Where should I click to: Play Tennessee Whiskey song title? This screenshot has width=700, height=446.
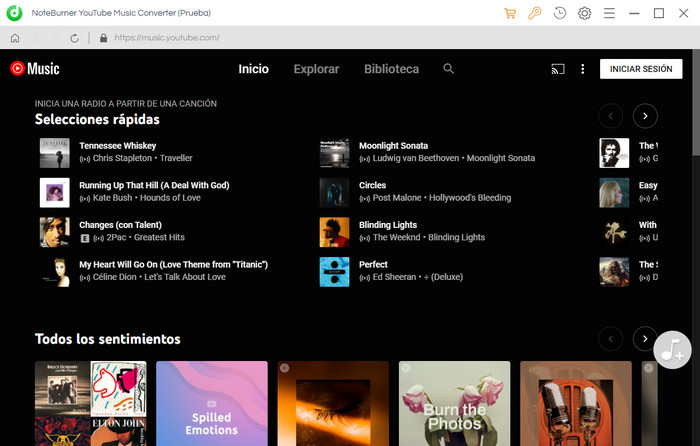[x=118, y=146]
